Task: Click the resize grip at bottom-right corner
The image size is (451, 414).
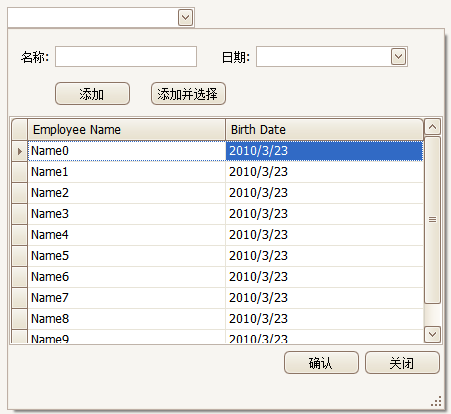Action: point(436,401)
